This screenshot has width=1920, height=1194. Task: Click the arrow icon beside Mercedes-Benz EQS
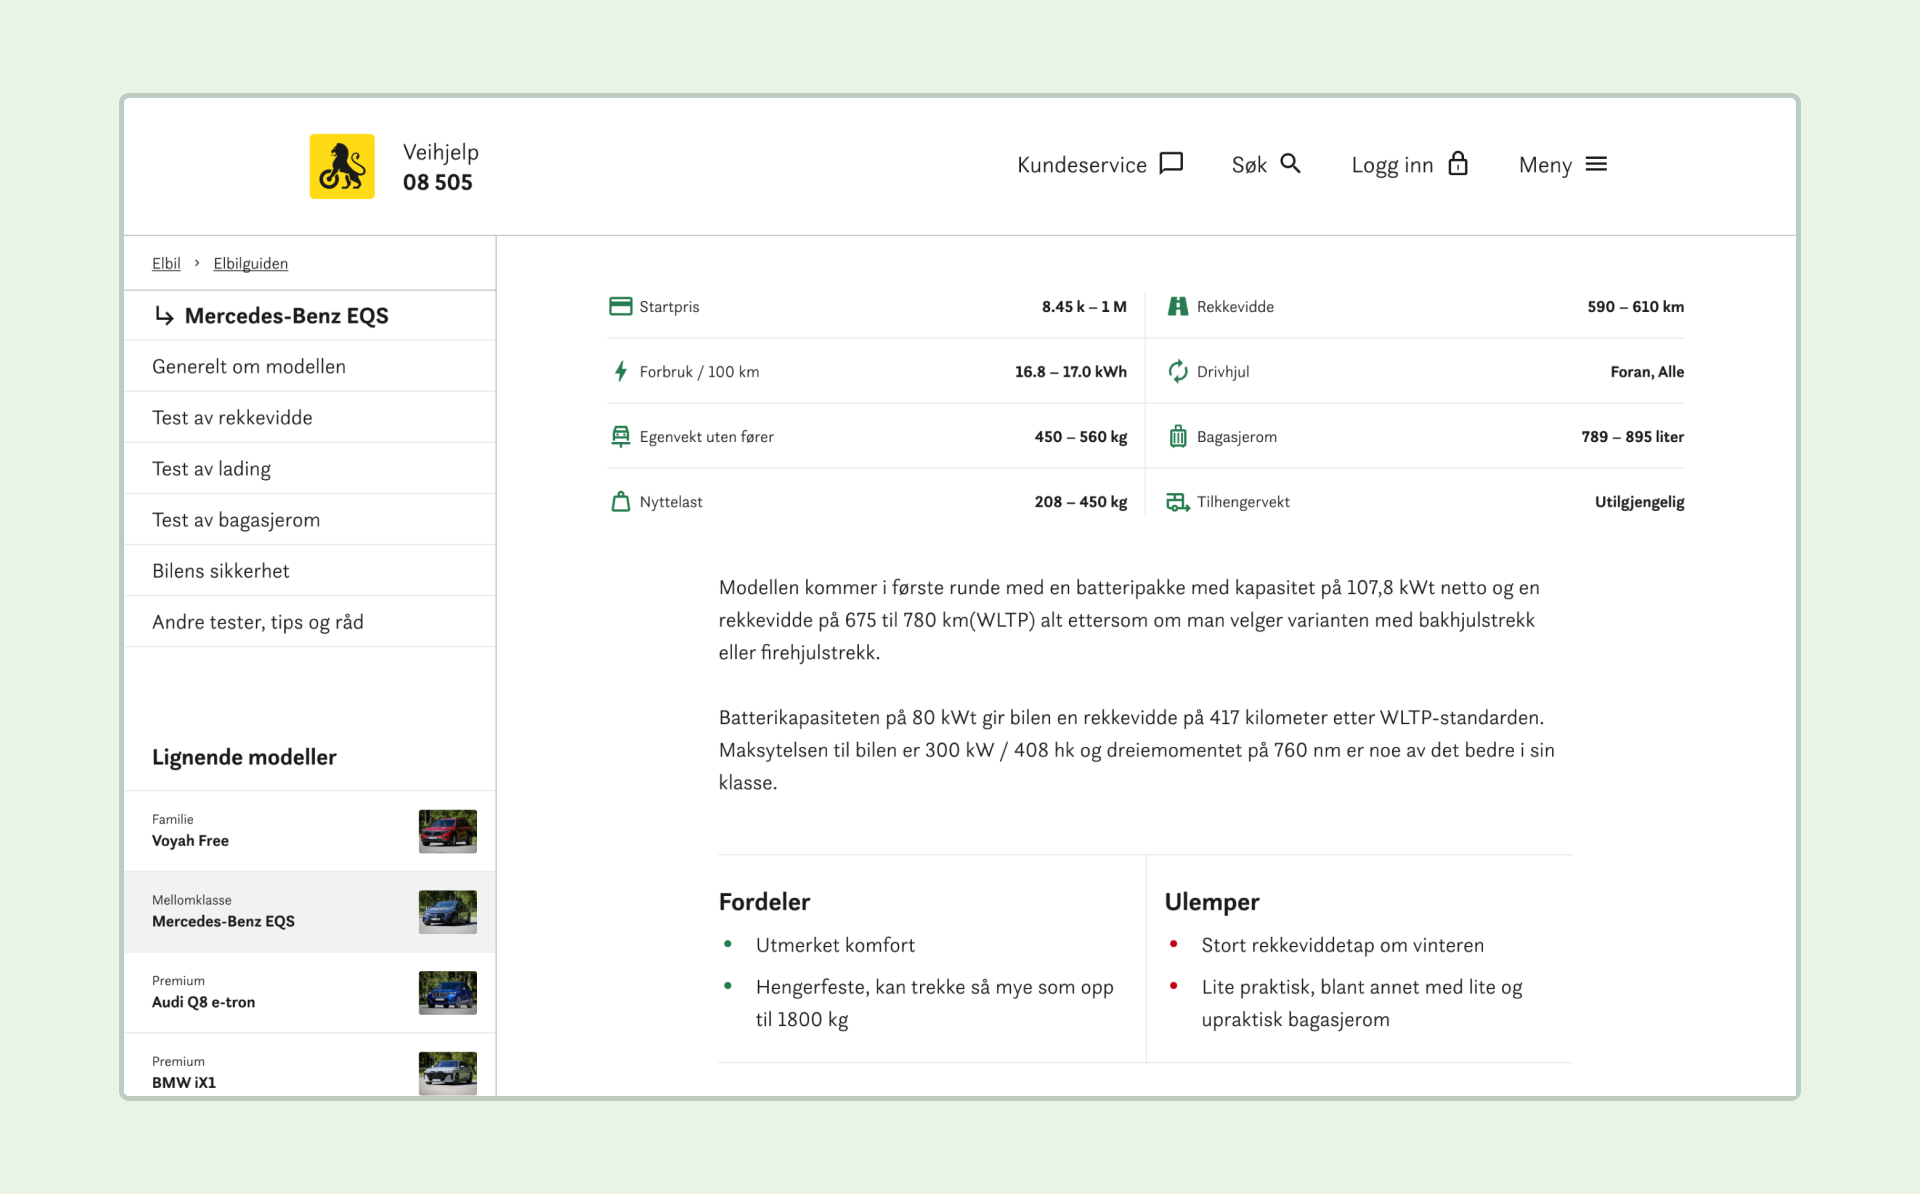click(x=164, y=316)
